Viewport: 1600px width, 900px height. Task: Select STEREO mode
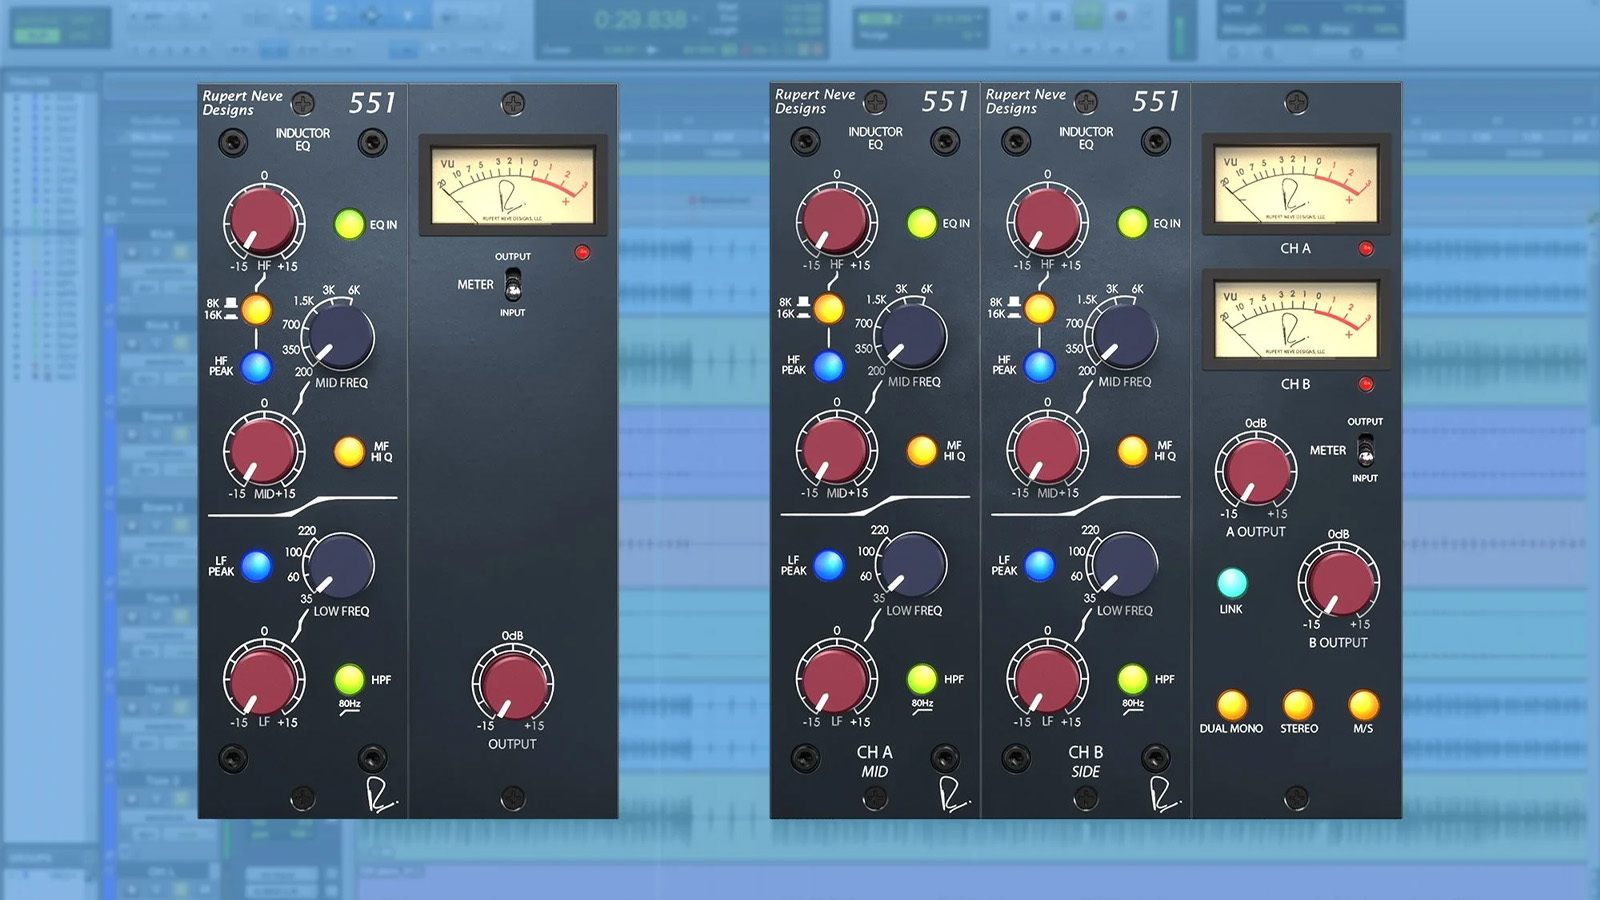[1298, 705]
